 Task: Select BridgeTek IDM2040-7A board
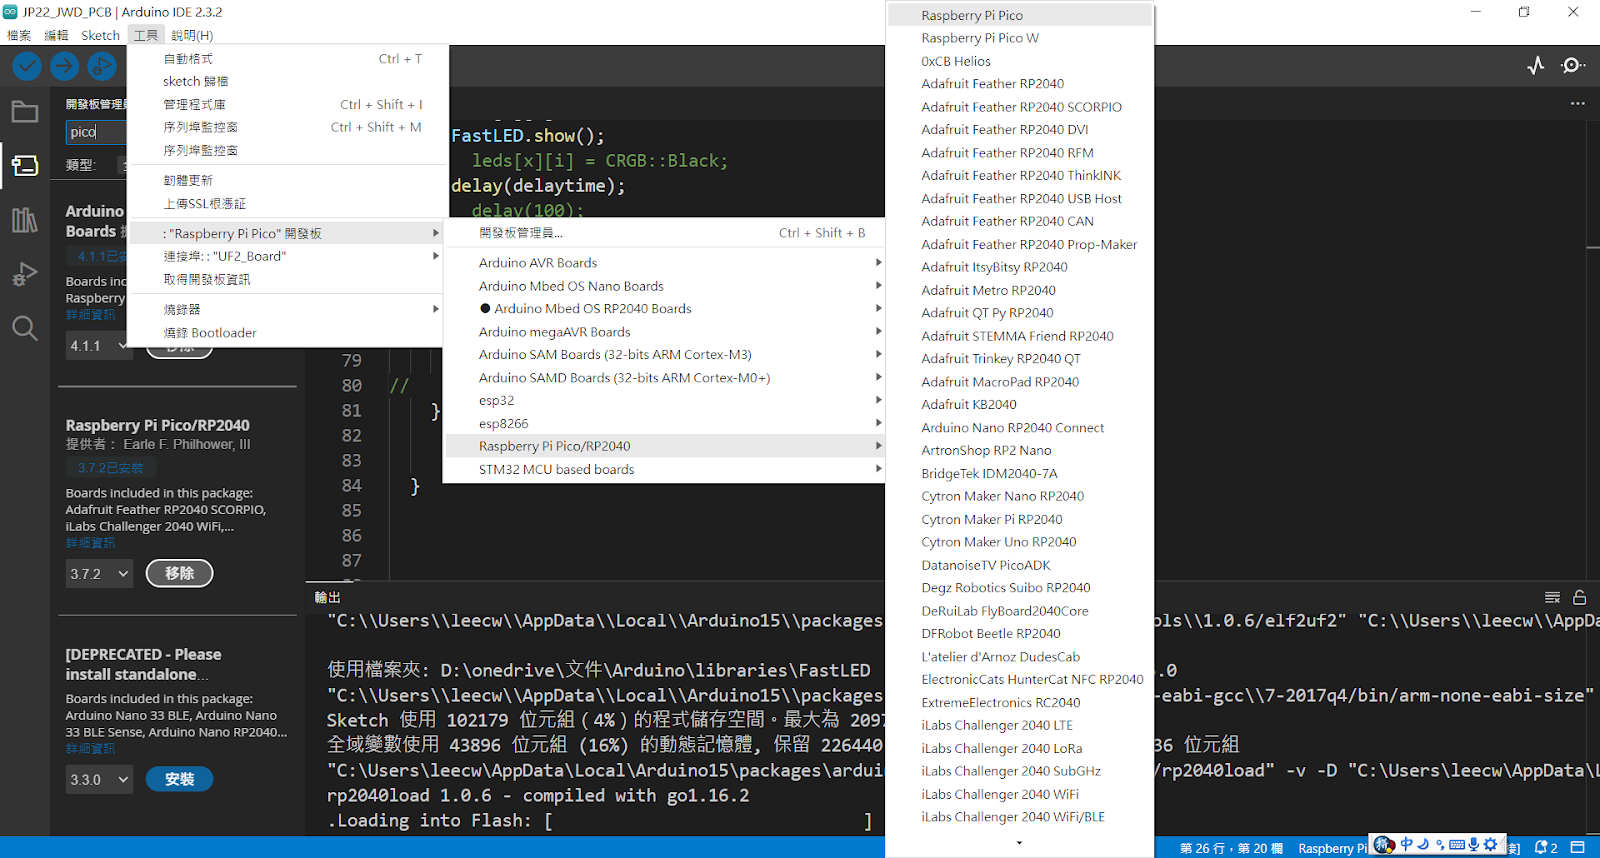[1020, 473]
